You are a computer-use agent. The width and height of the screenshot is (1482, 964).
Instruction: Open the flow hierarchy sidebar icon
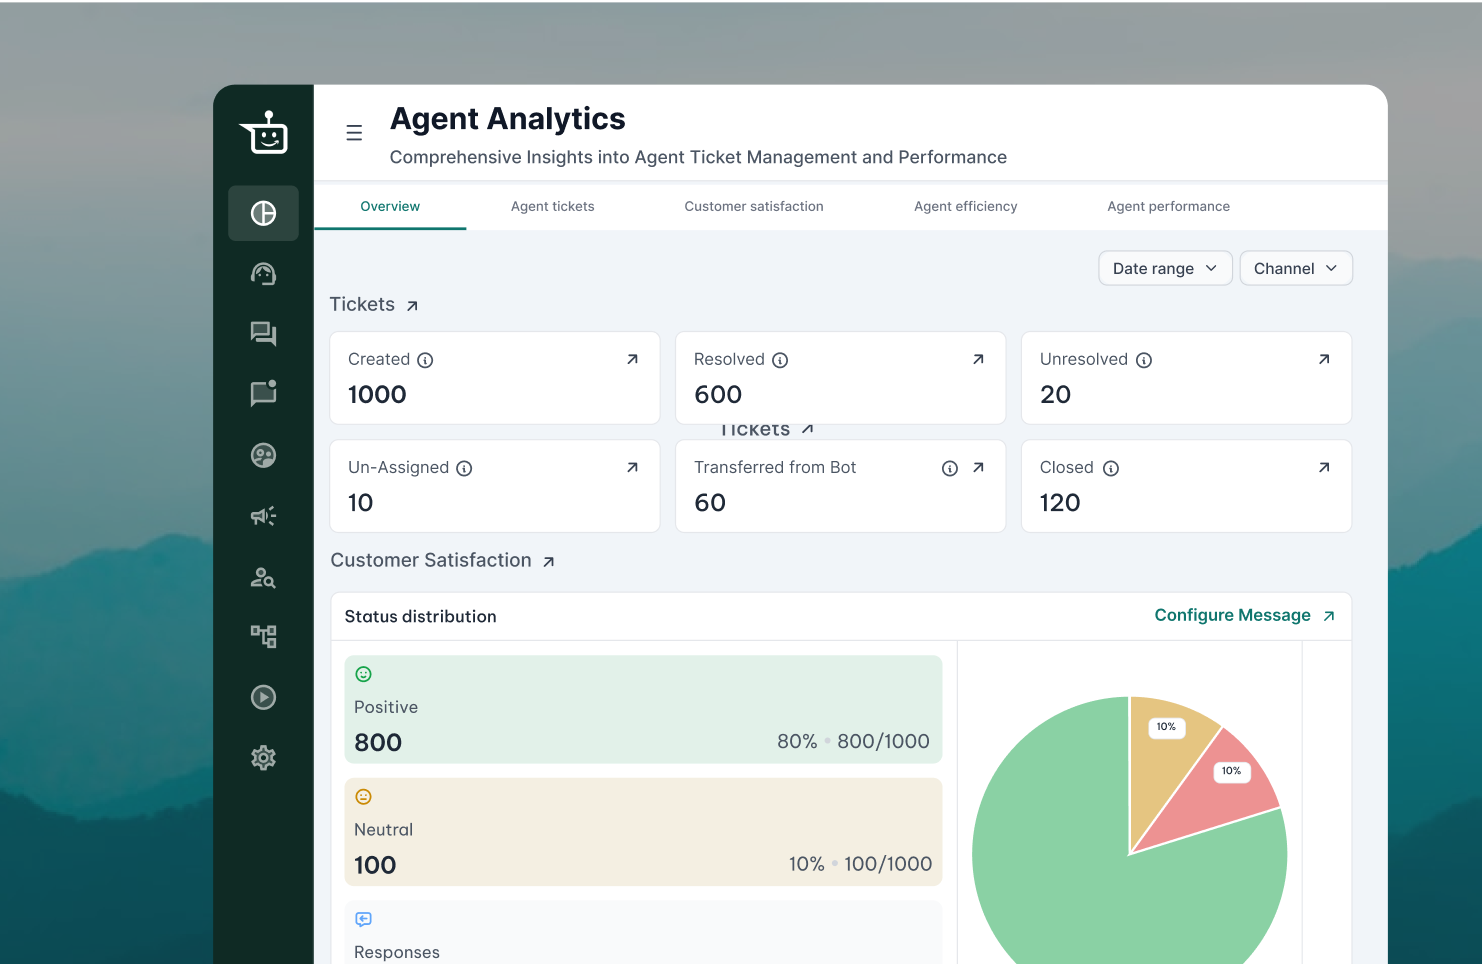(x=263, y=636)
